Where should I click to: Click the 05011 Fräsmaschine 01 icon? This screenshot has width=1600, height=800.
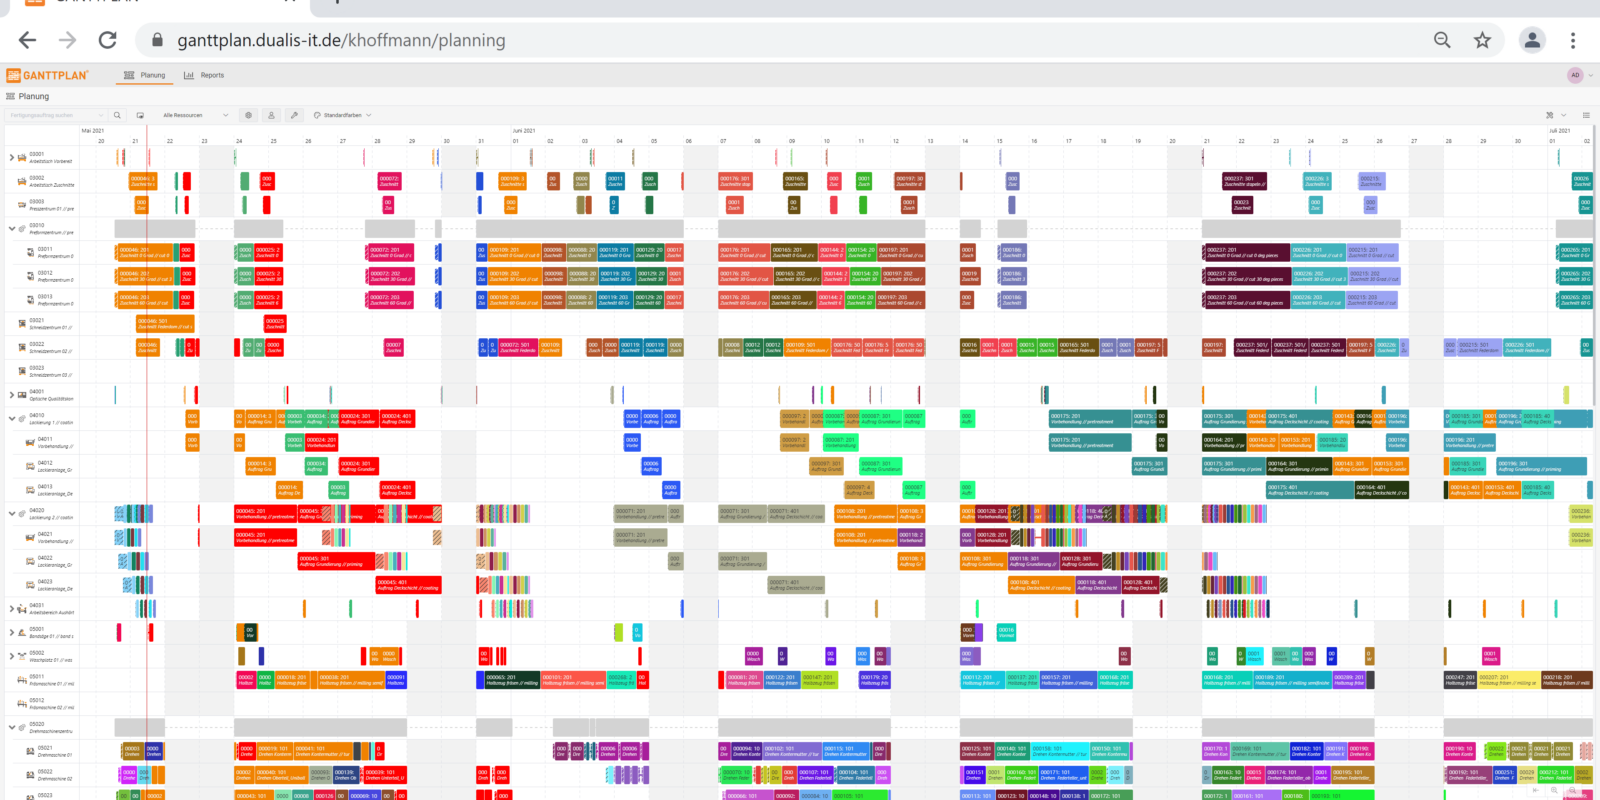point(22,679)
